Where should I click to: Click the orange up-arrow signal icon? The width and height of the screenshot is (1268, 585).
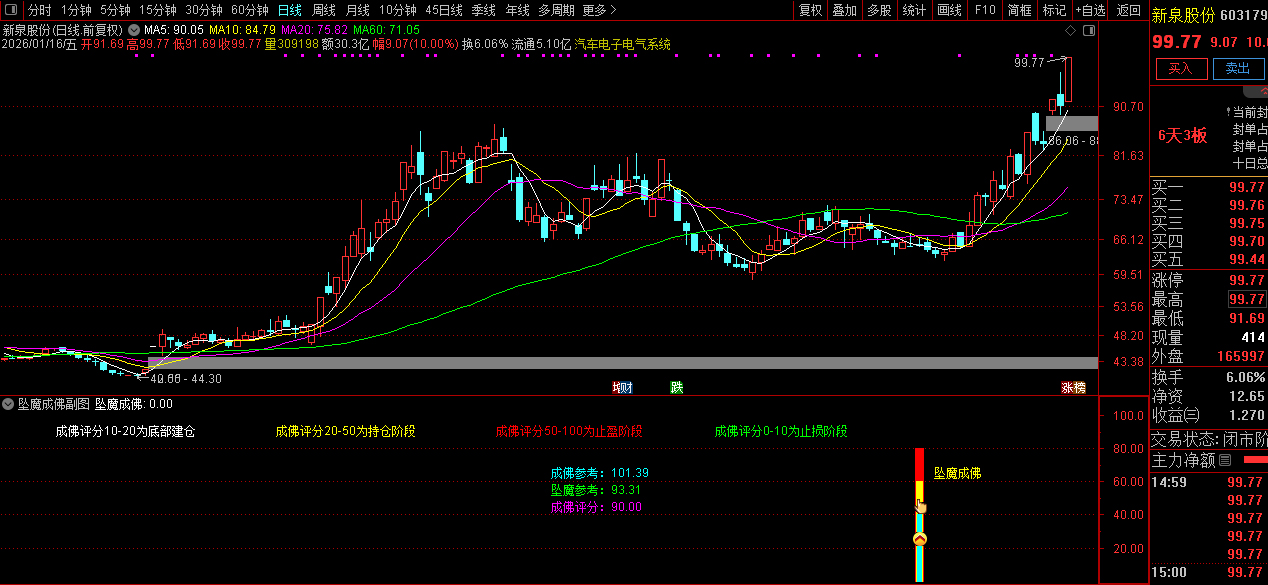tap(920, 540)
